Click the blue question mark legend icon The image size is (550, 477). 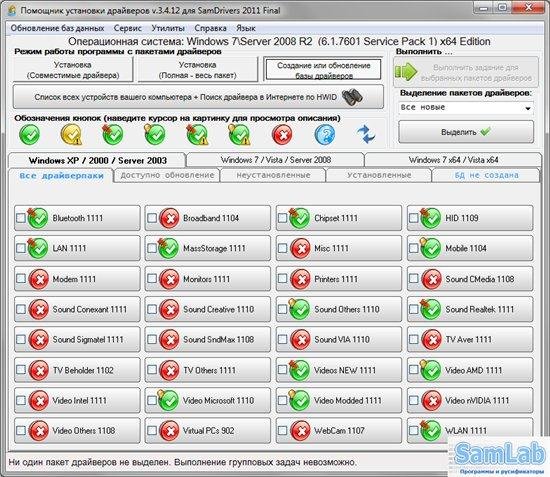324,135
